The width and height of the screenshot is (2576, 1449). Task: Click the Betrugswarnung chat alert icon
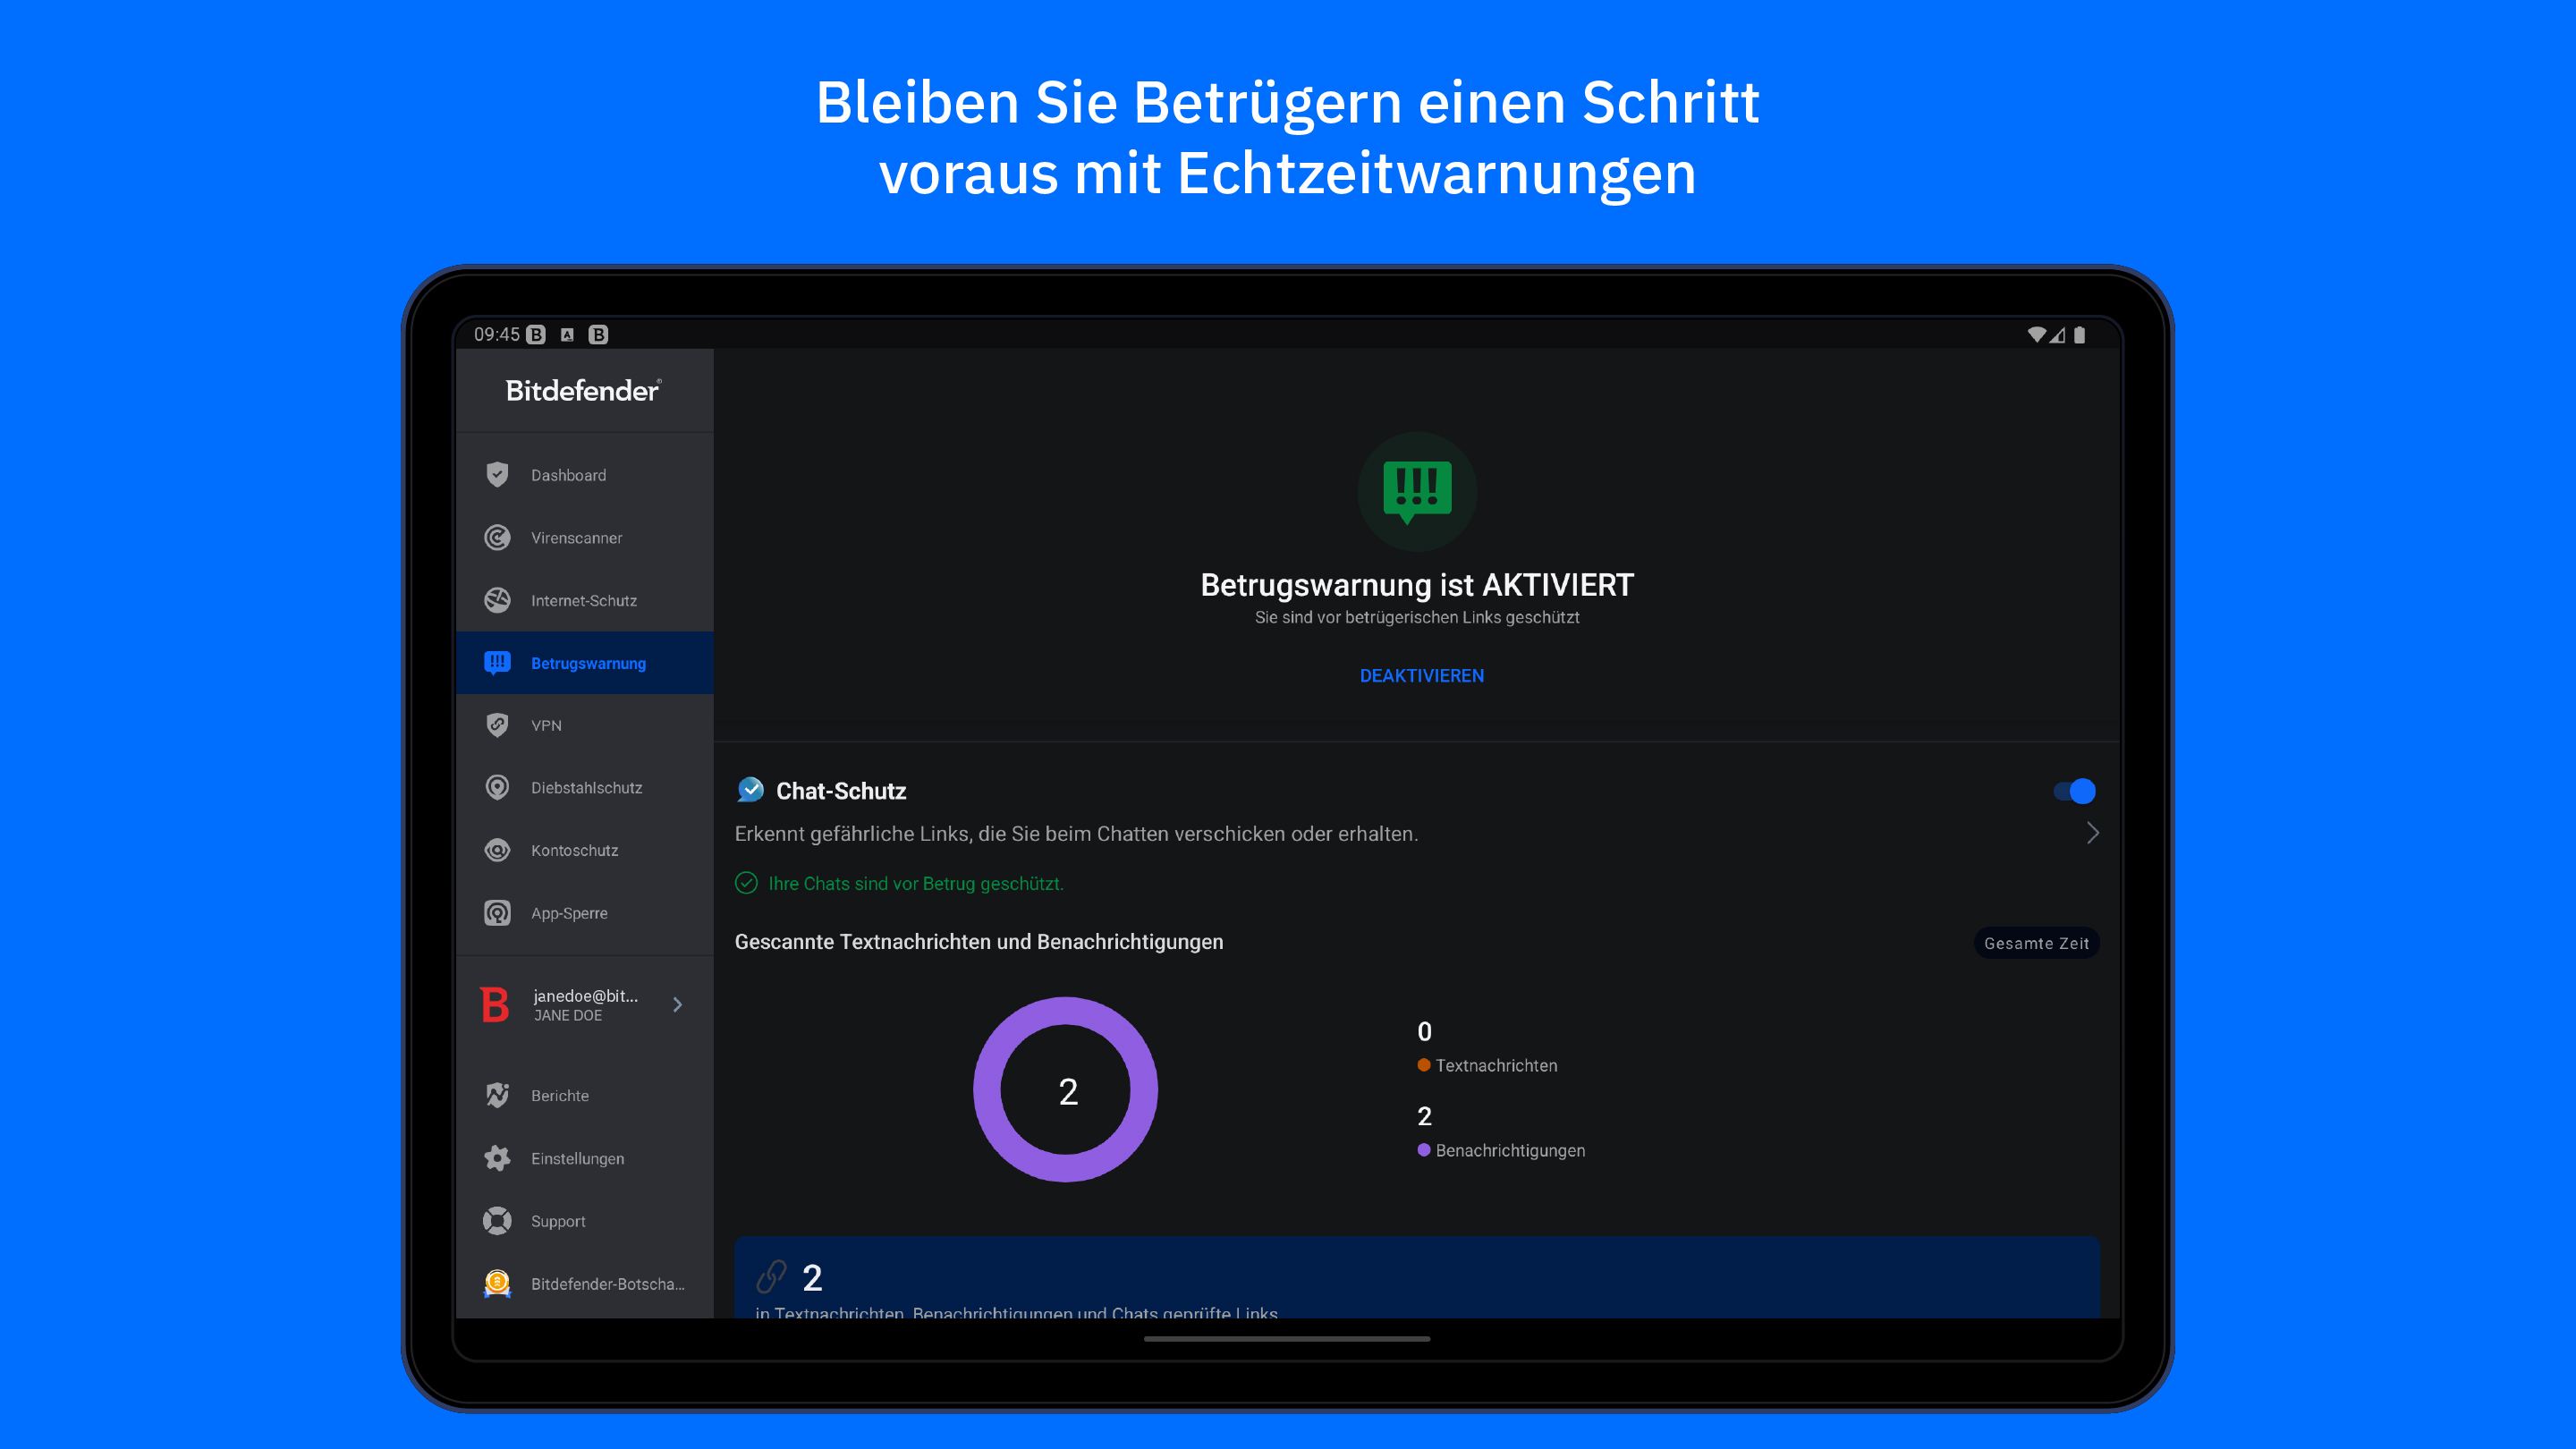(497, 663)
